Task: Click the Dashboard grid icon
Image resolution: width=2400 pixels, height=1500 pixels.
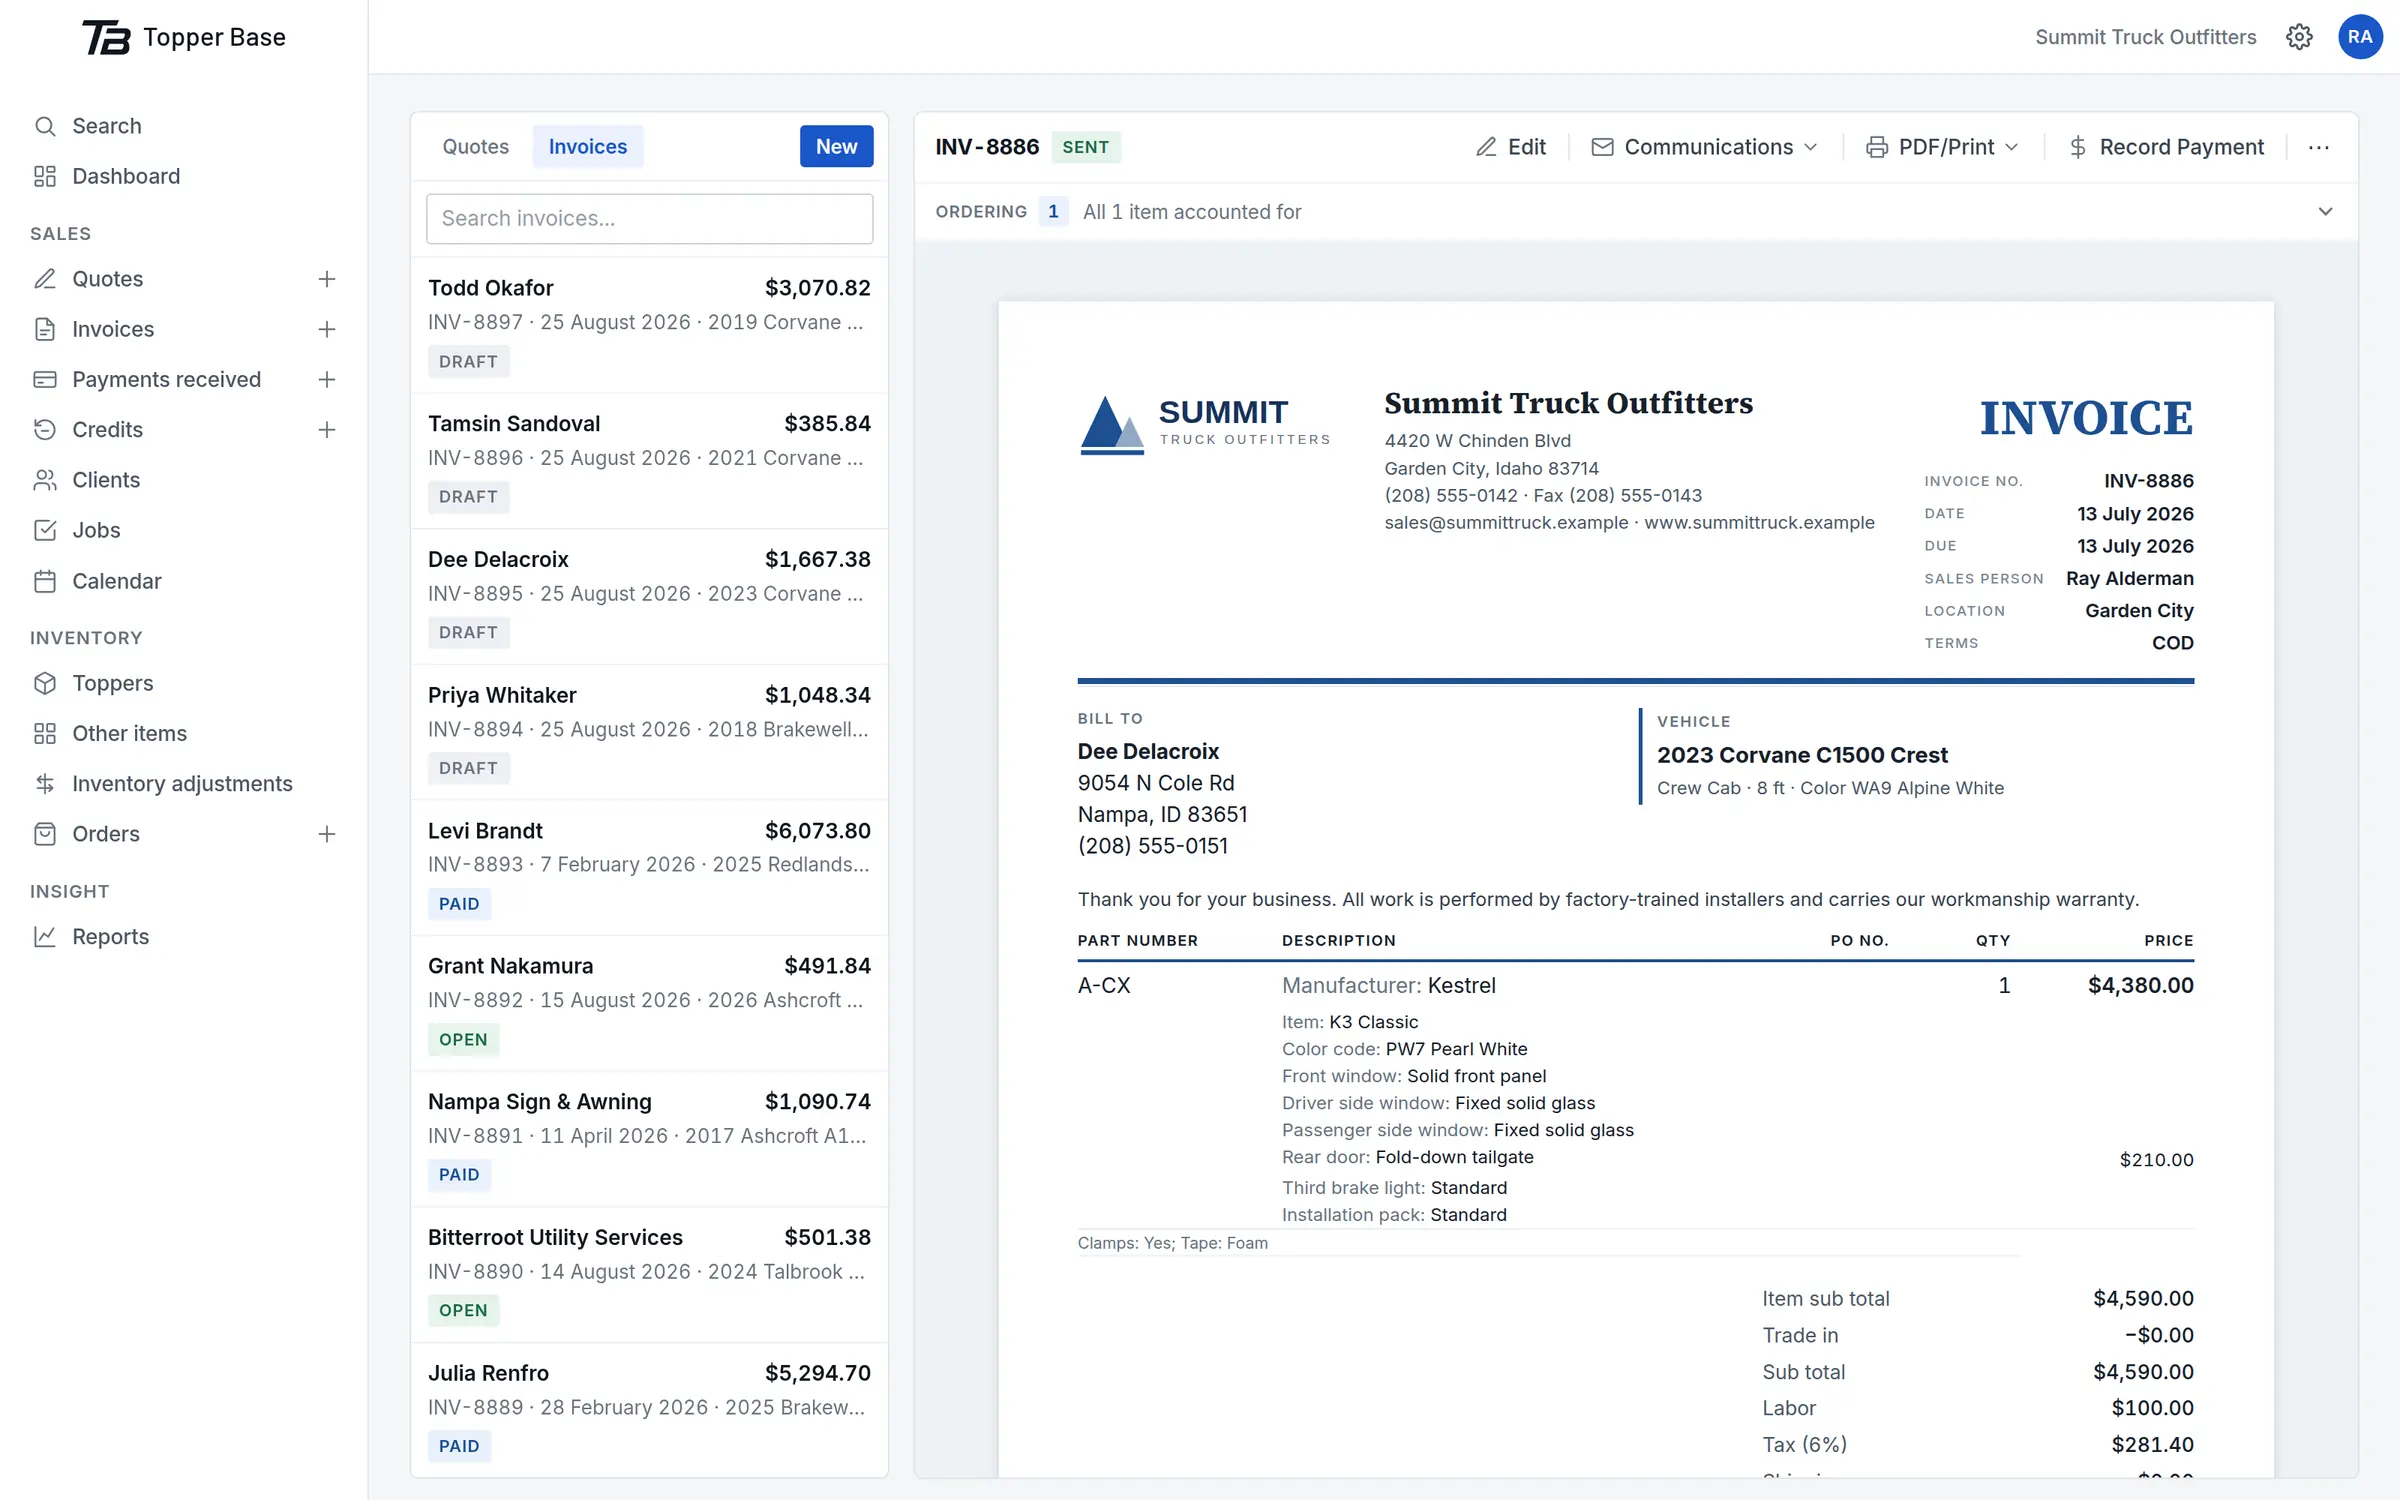Action: pos(45,176)
